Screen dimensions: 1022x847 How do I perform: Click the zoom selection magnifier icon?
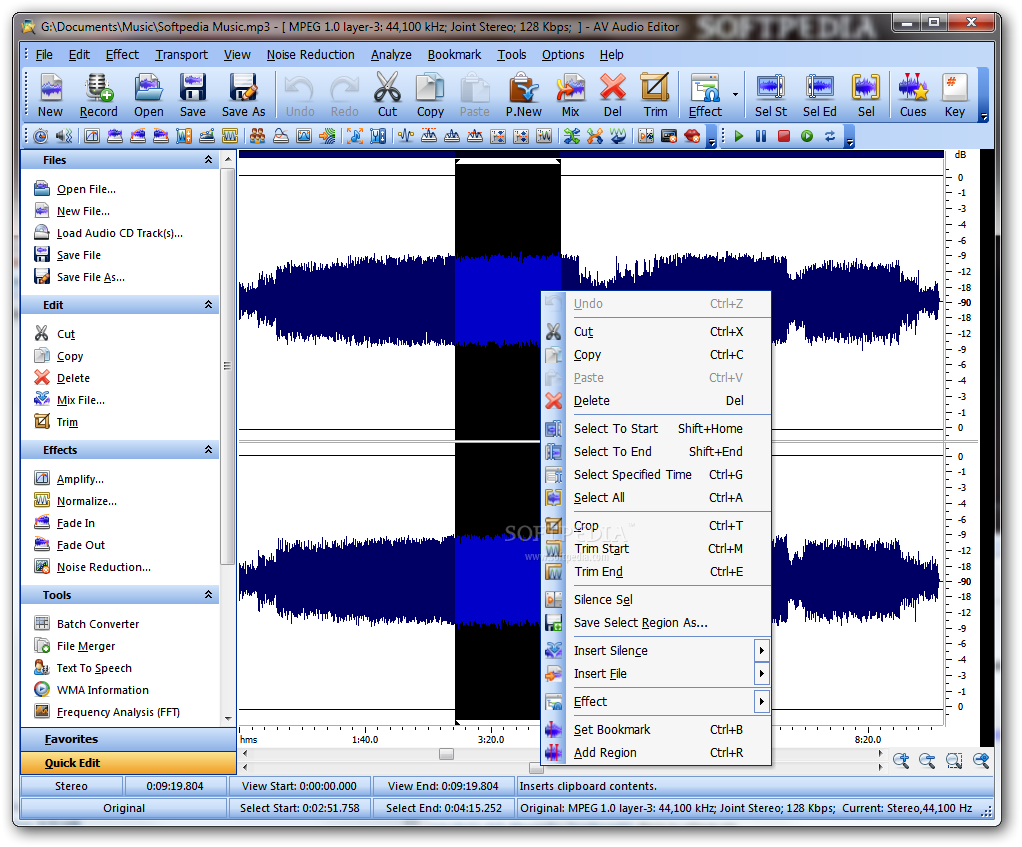954,760
